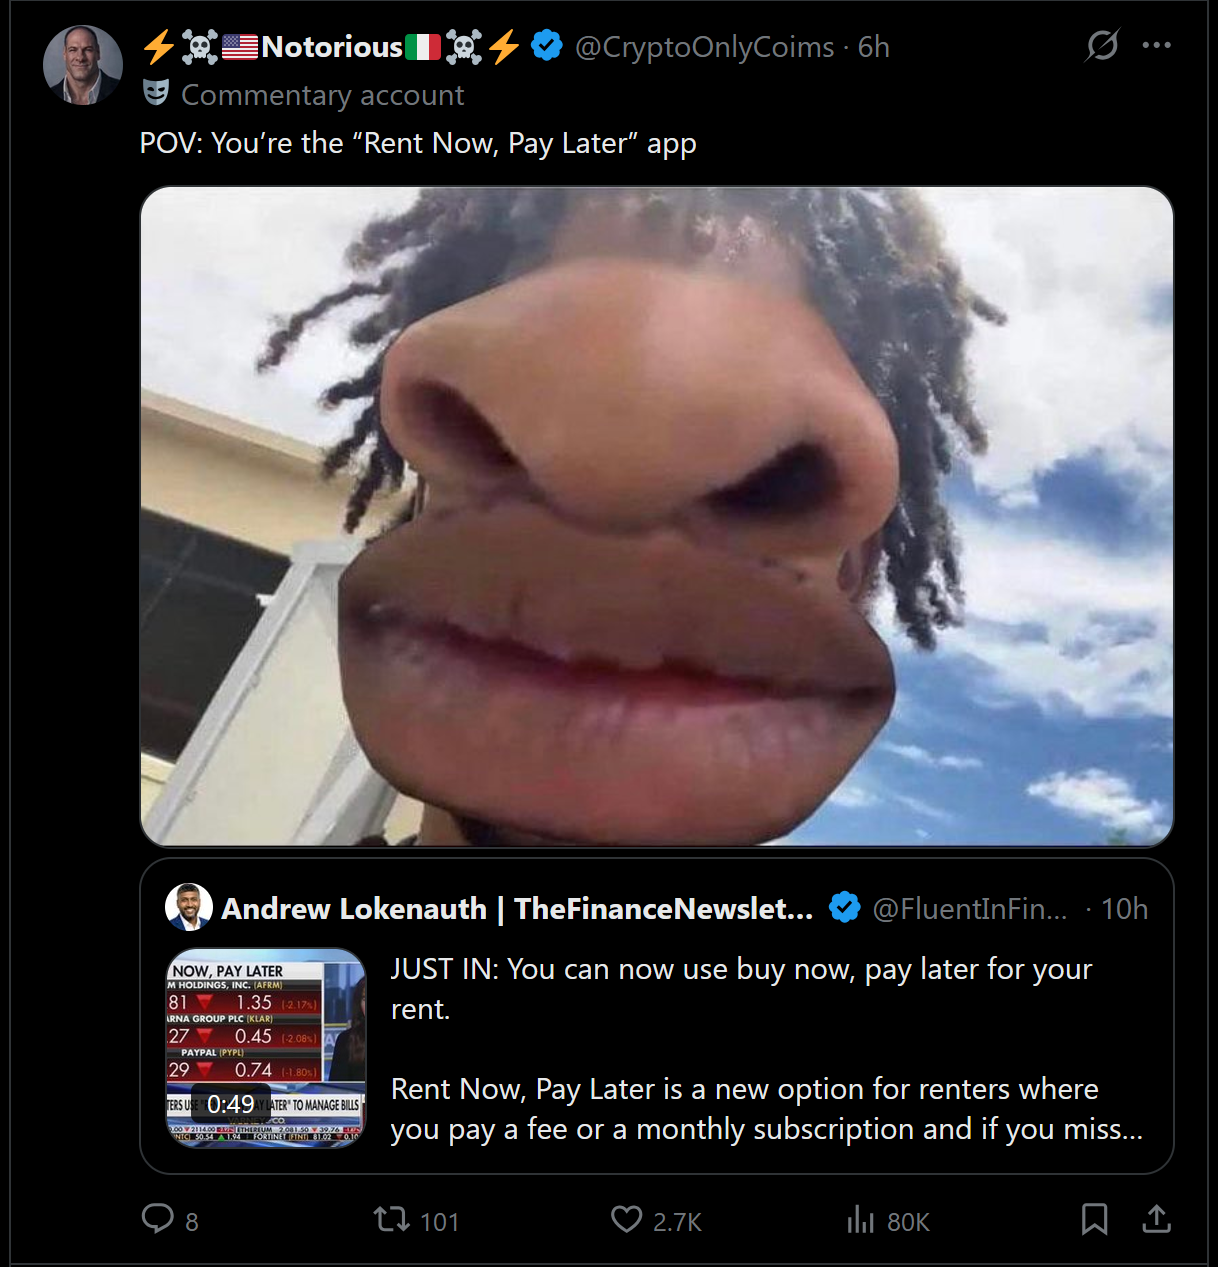The height and width of the screenshot is (1267, 1218).
Task: Open the Notorious profile avatar
Action: (83, 66)
